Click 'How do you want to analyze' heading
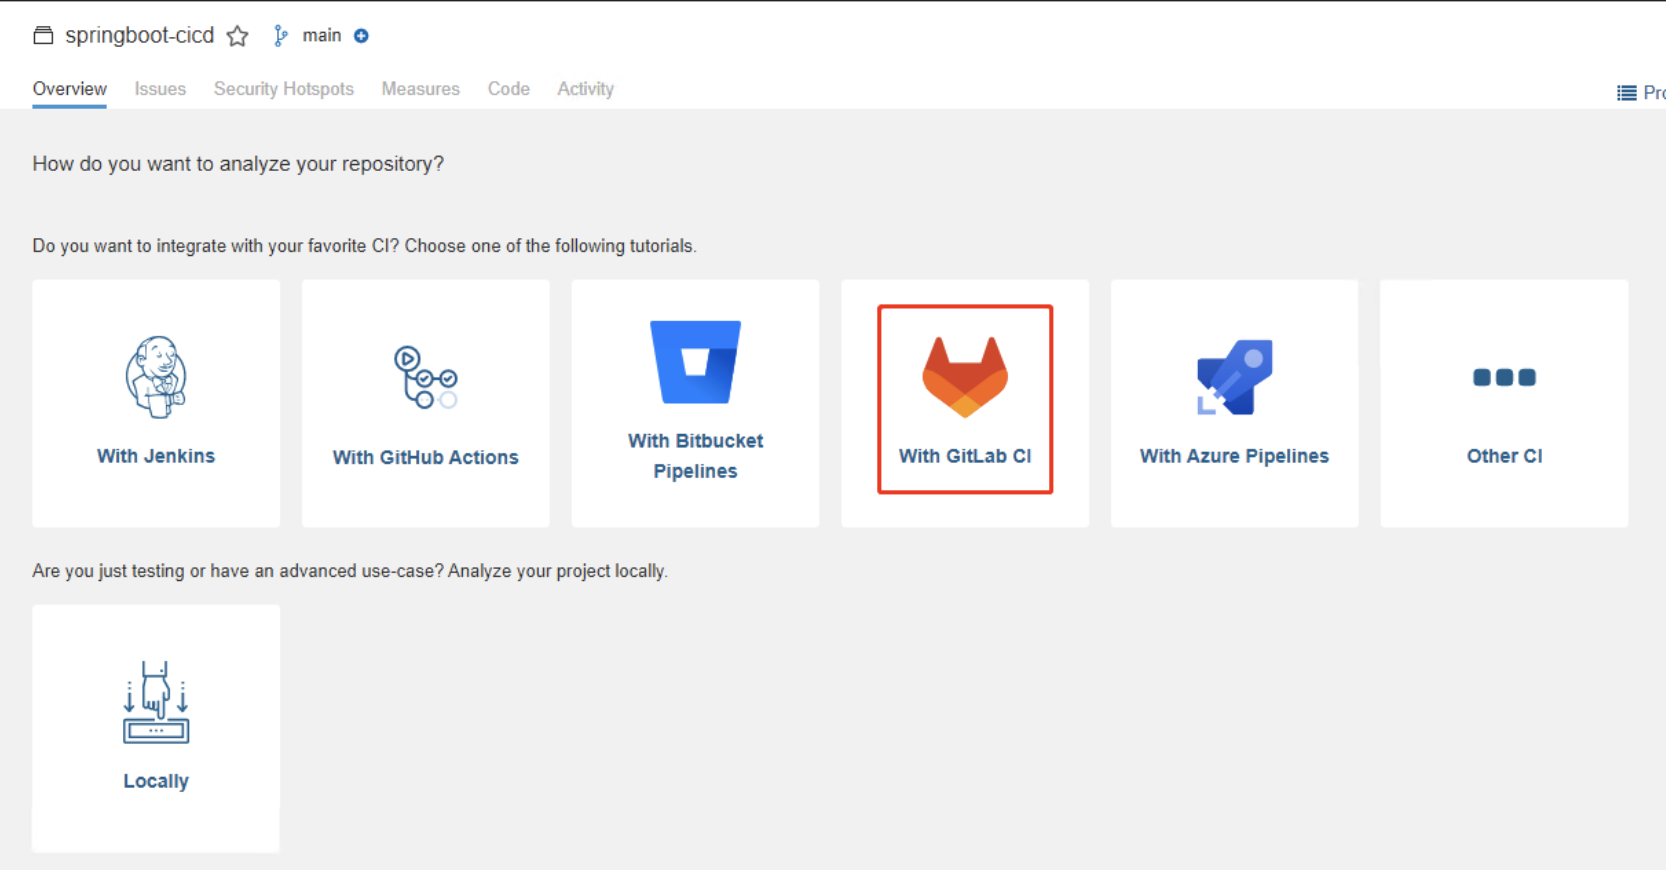 (238, 164)
